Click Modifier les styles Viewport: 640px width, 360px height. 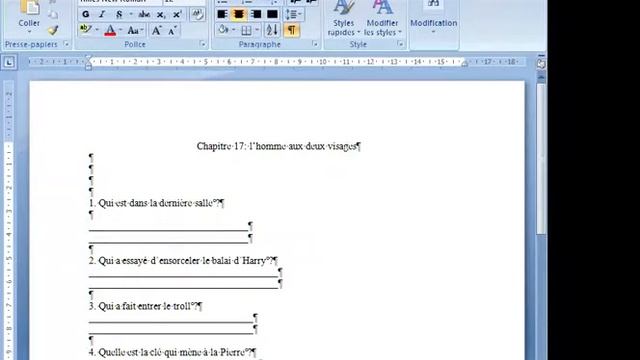(x=382, y=18)
